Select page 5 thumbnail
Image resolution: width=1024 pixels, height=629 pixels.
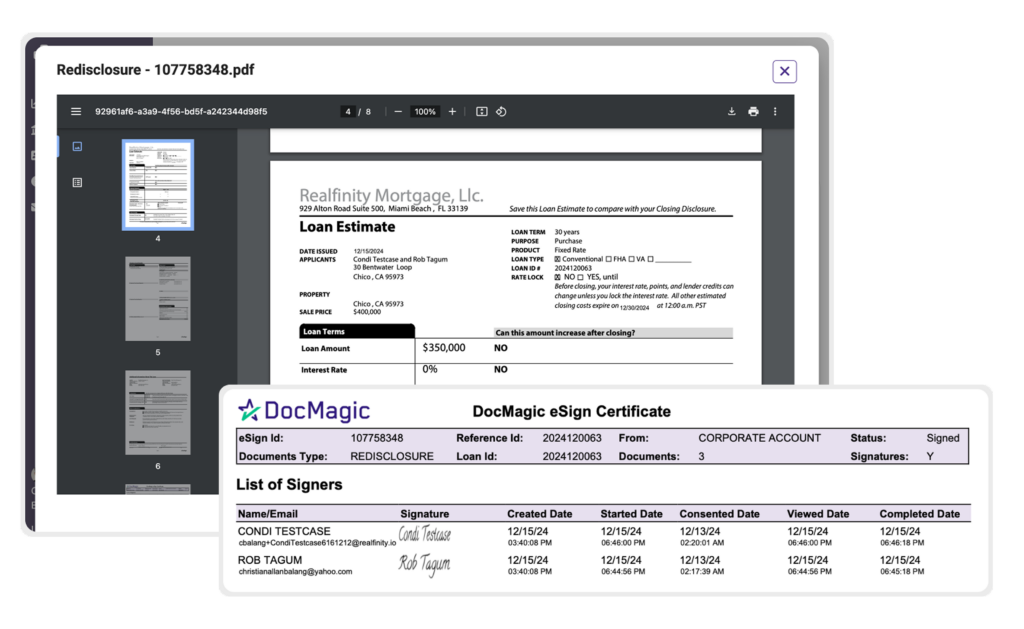pos(157,298)
